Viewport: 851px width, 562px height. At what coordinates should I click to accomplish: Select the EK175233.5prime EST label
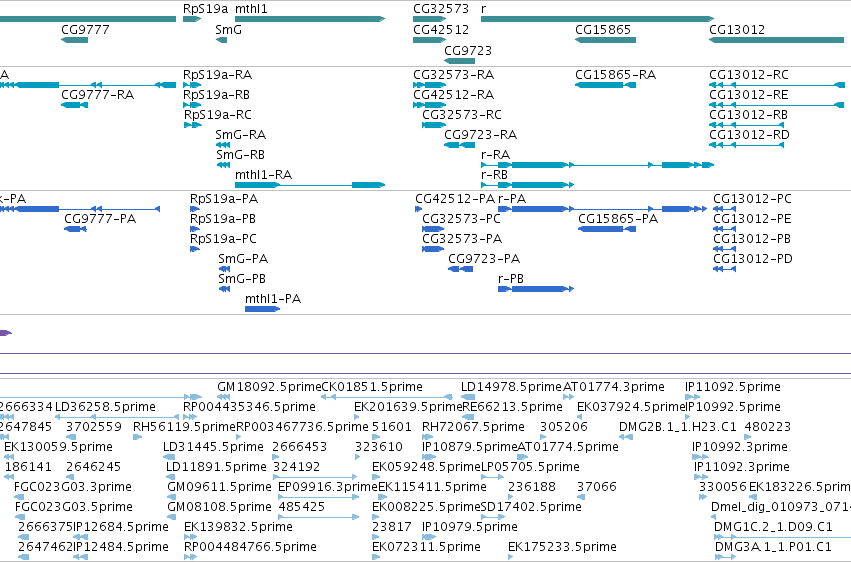coord(562,547)
